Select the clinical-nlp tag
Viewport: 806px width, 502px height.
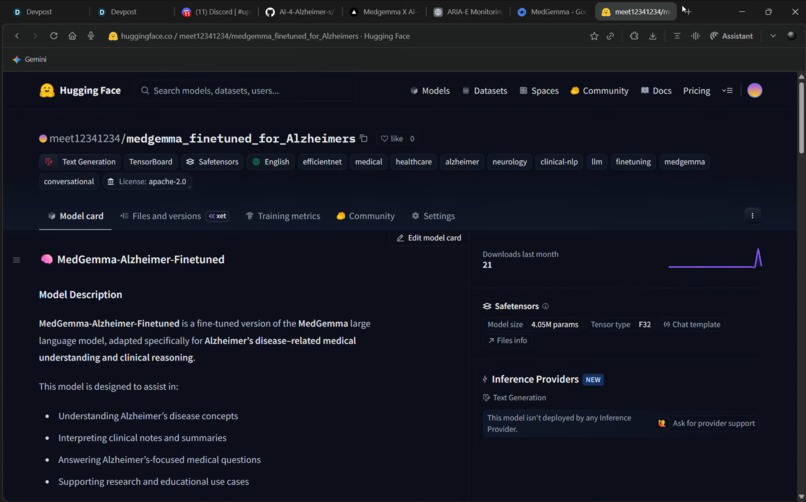point(559,161)
